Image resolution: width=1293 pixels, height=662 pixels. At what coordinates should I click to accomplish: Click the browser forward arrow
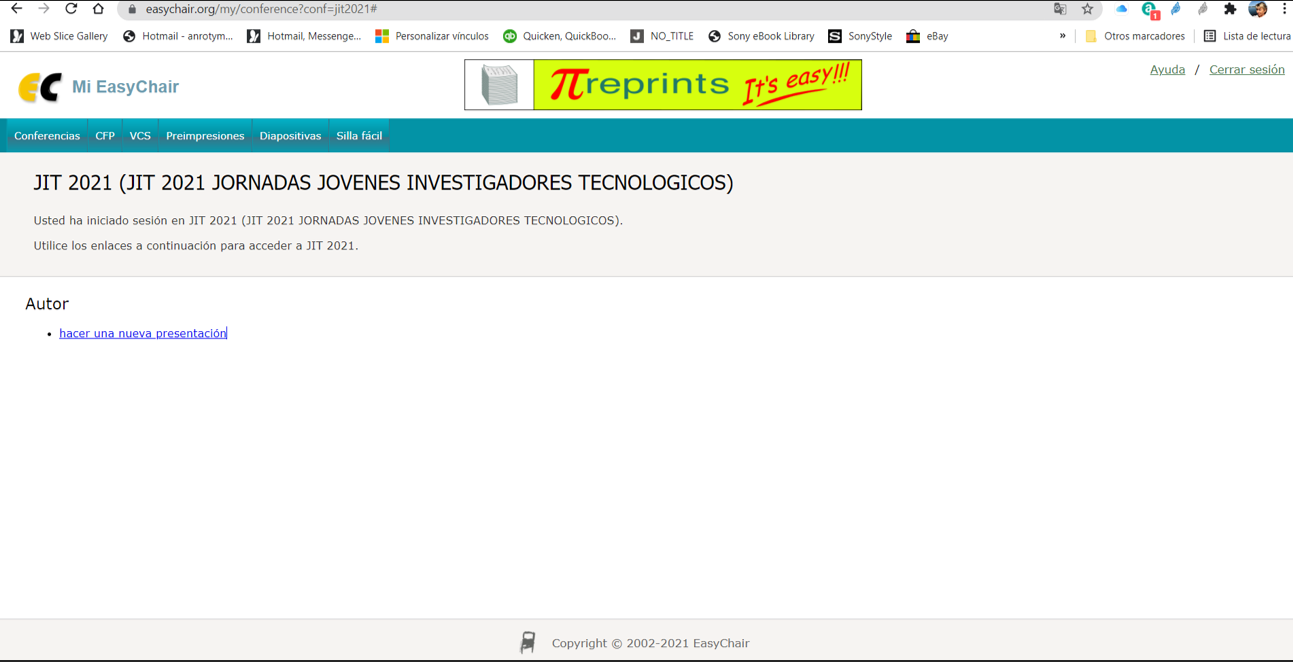point(44,9)
